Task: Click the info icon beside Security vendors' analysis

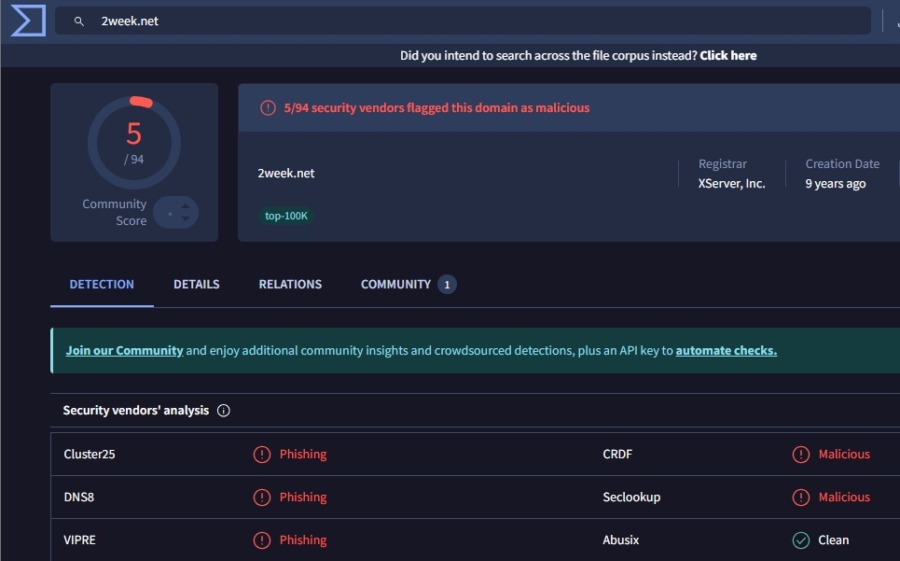Action: [224, 410]
